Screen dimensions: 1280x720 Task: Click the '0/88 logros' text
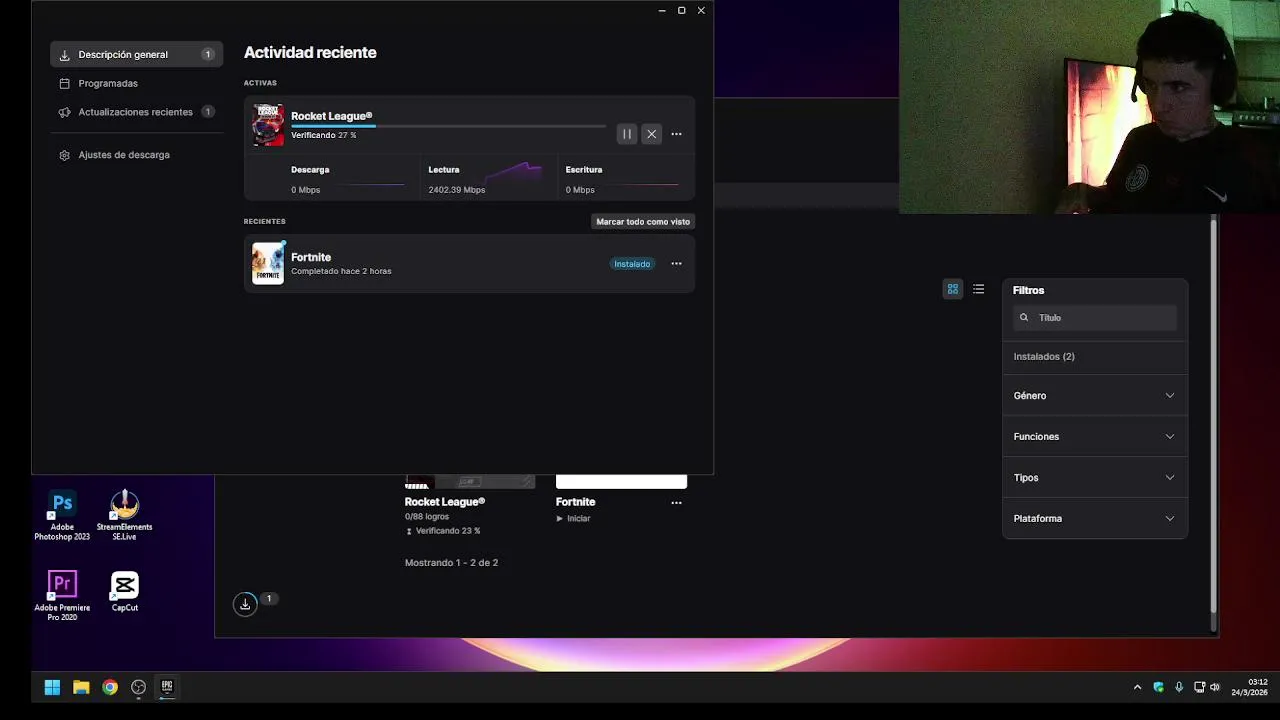(427, 517)
